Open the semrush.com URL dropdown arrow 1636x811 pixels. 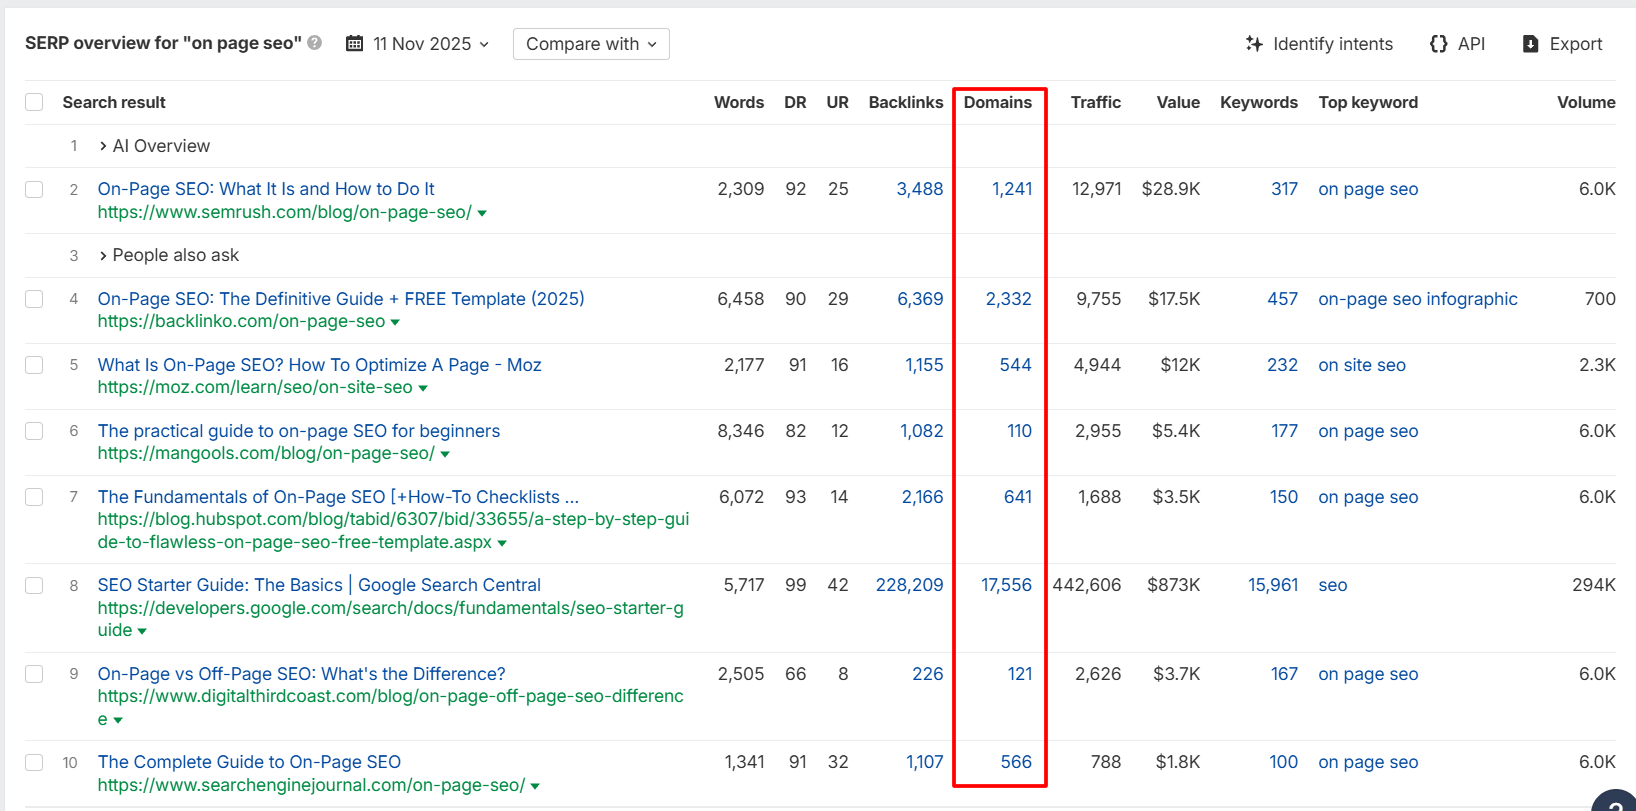pos(483,213)
